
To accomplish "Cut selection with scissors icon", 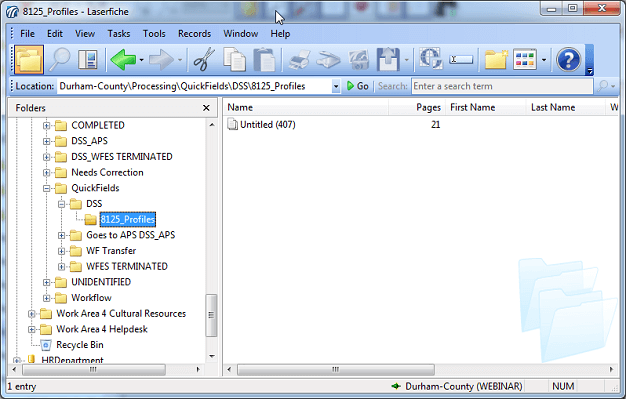I will (x=204, y=60).
